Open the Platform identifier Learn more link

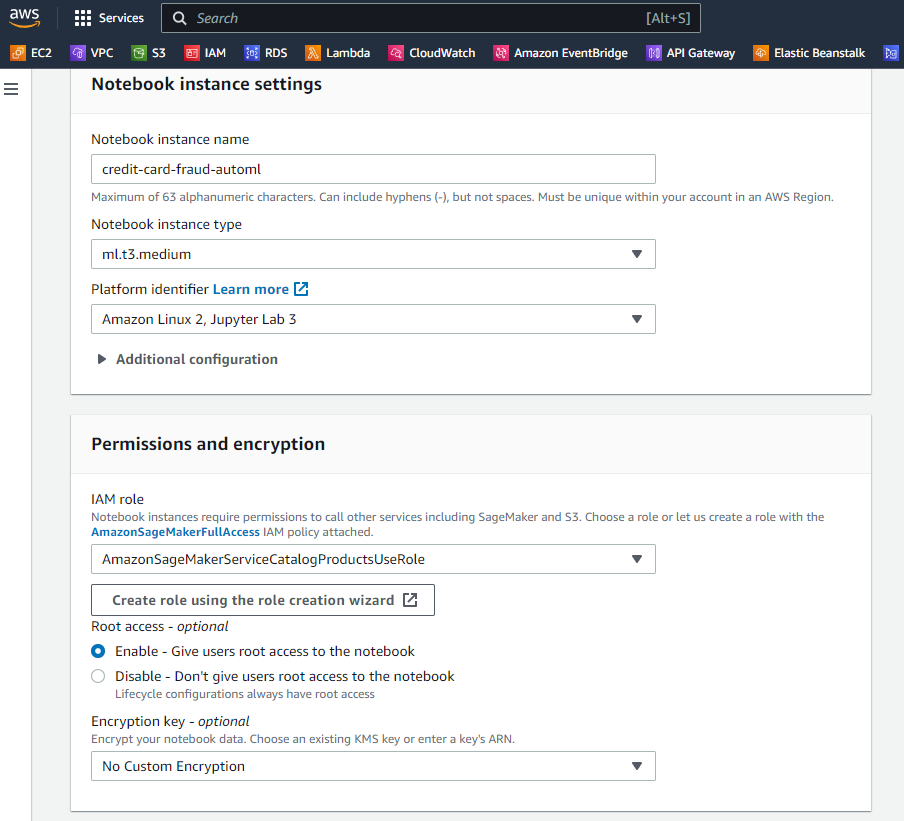click(x=260, y=289)
